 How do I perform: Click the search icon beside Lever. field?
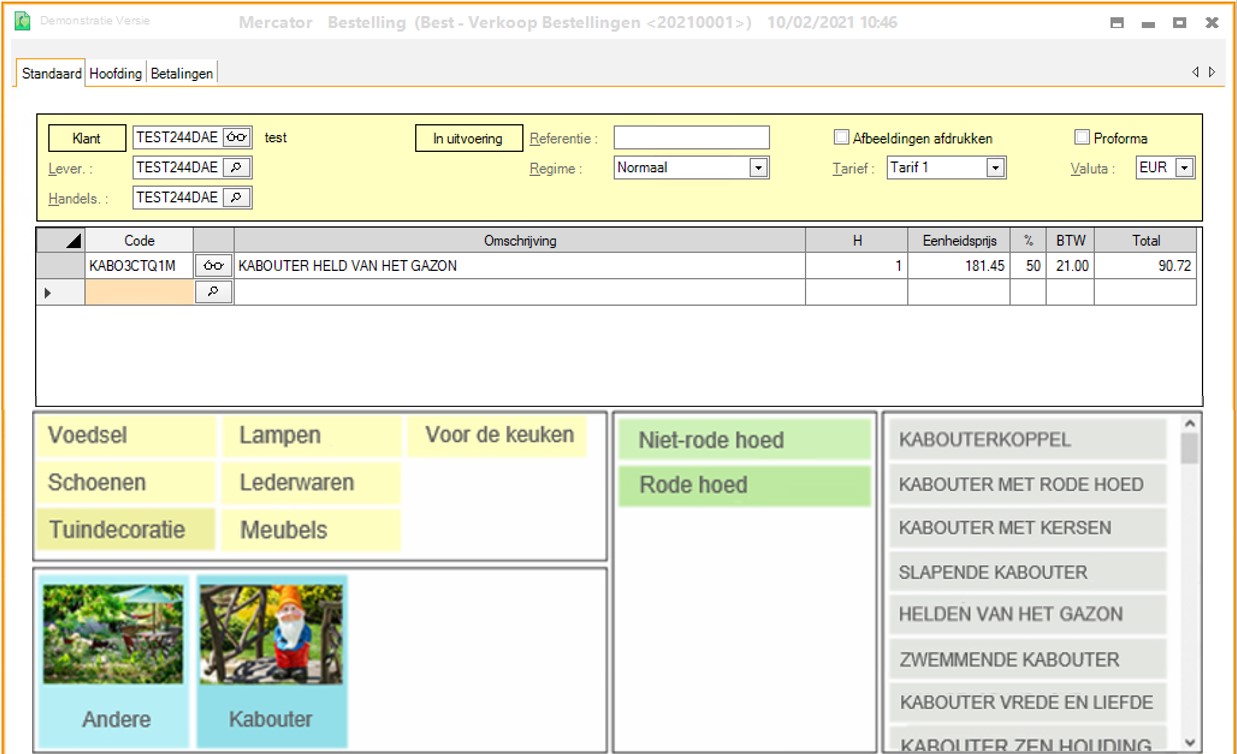click(x=237, y=168)
